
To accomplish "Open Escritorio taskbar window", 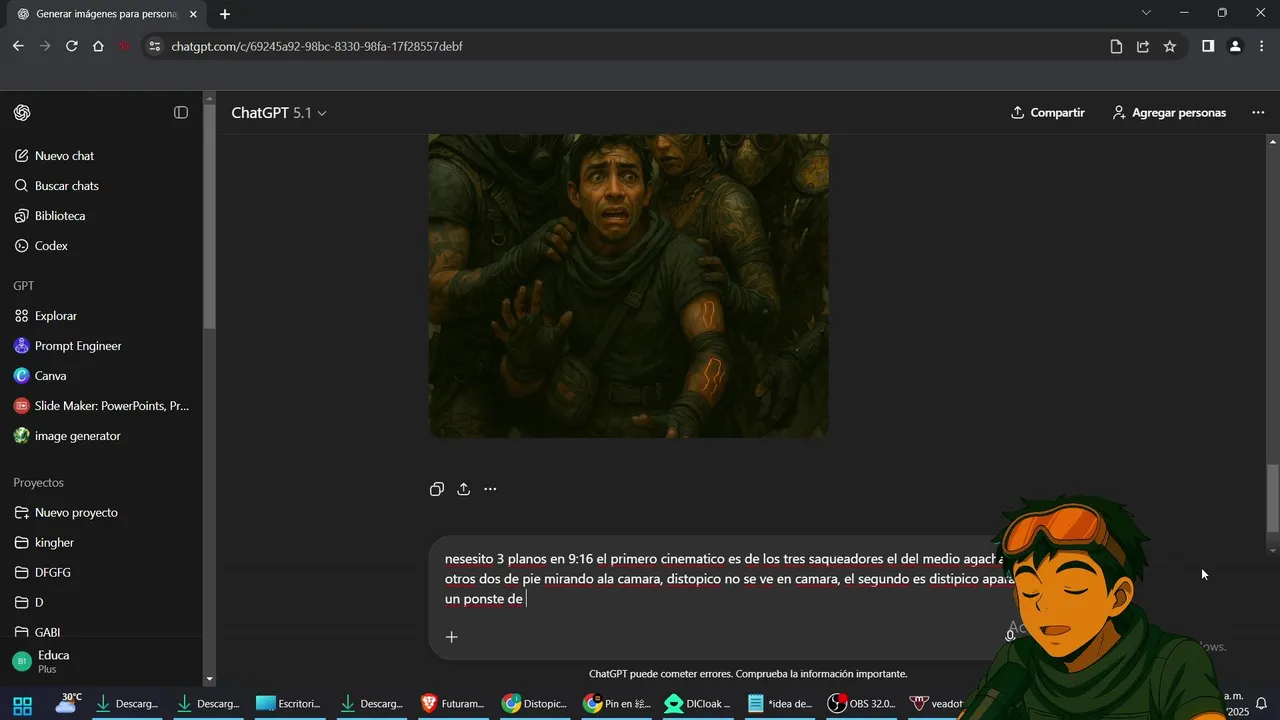I will [289, 704].
